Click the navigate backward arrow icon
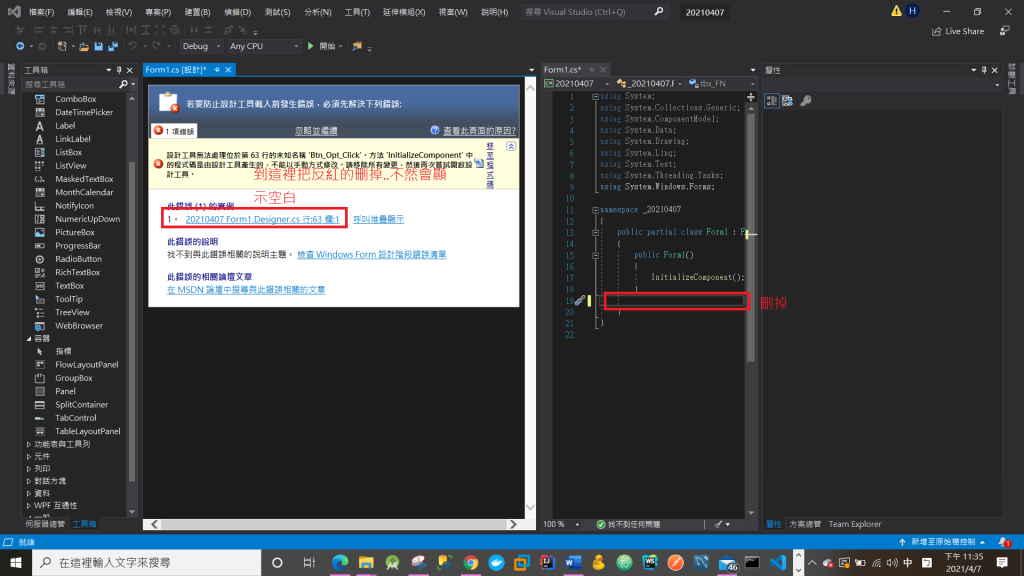 [x=20, y=46]
